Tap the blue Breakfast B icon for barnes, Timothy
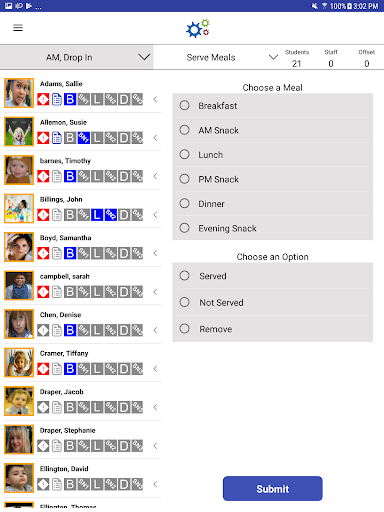384x512 pixels. click(70, 176)
